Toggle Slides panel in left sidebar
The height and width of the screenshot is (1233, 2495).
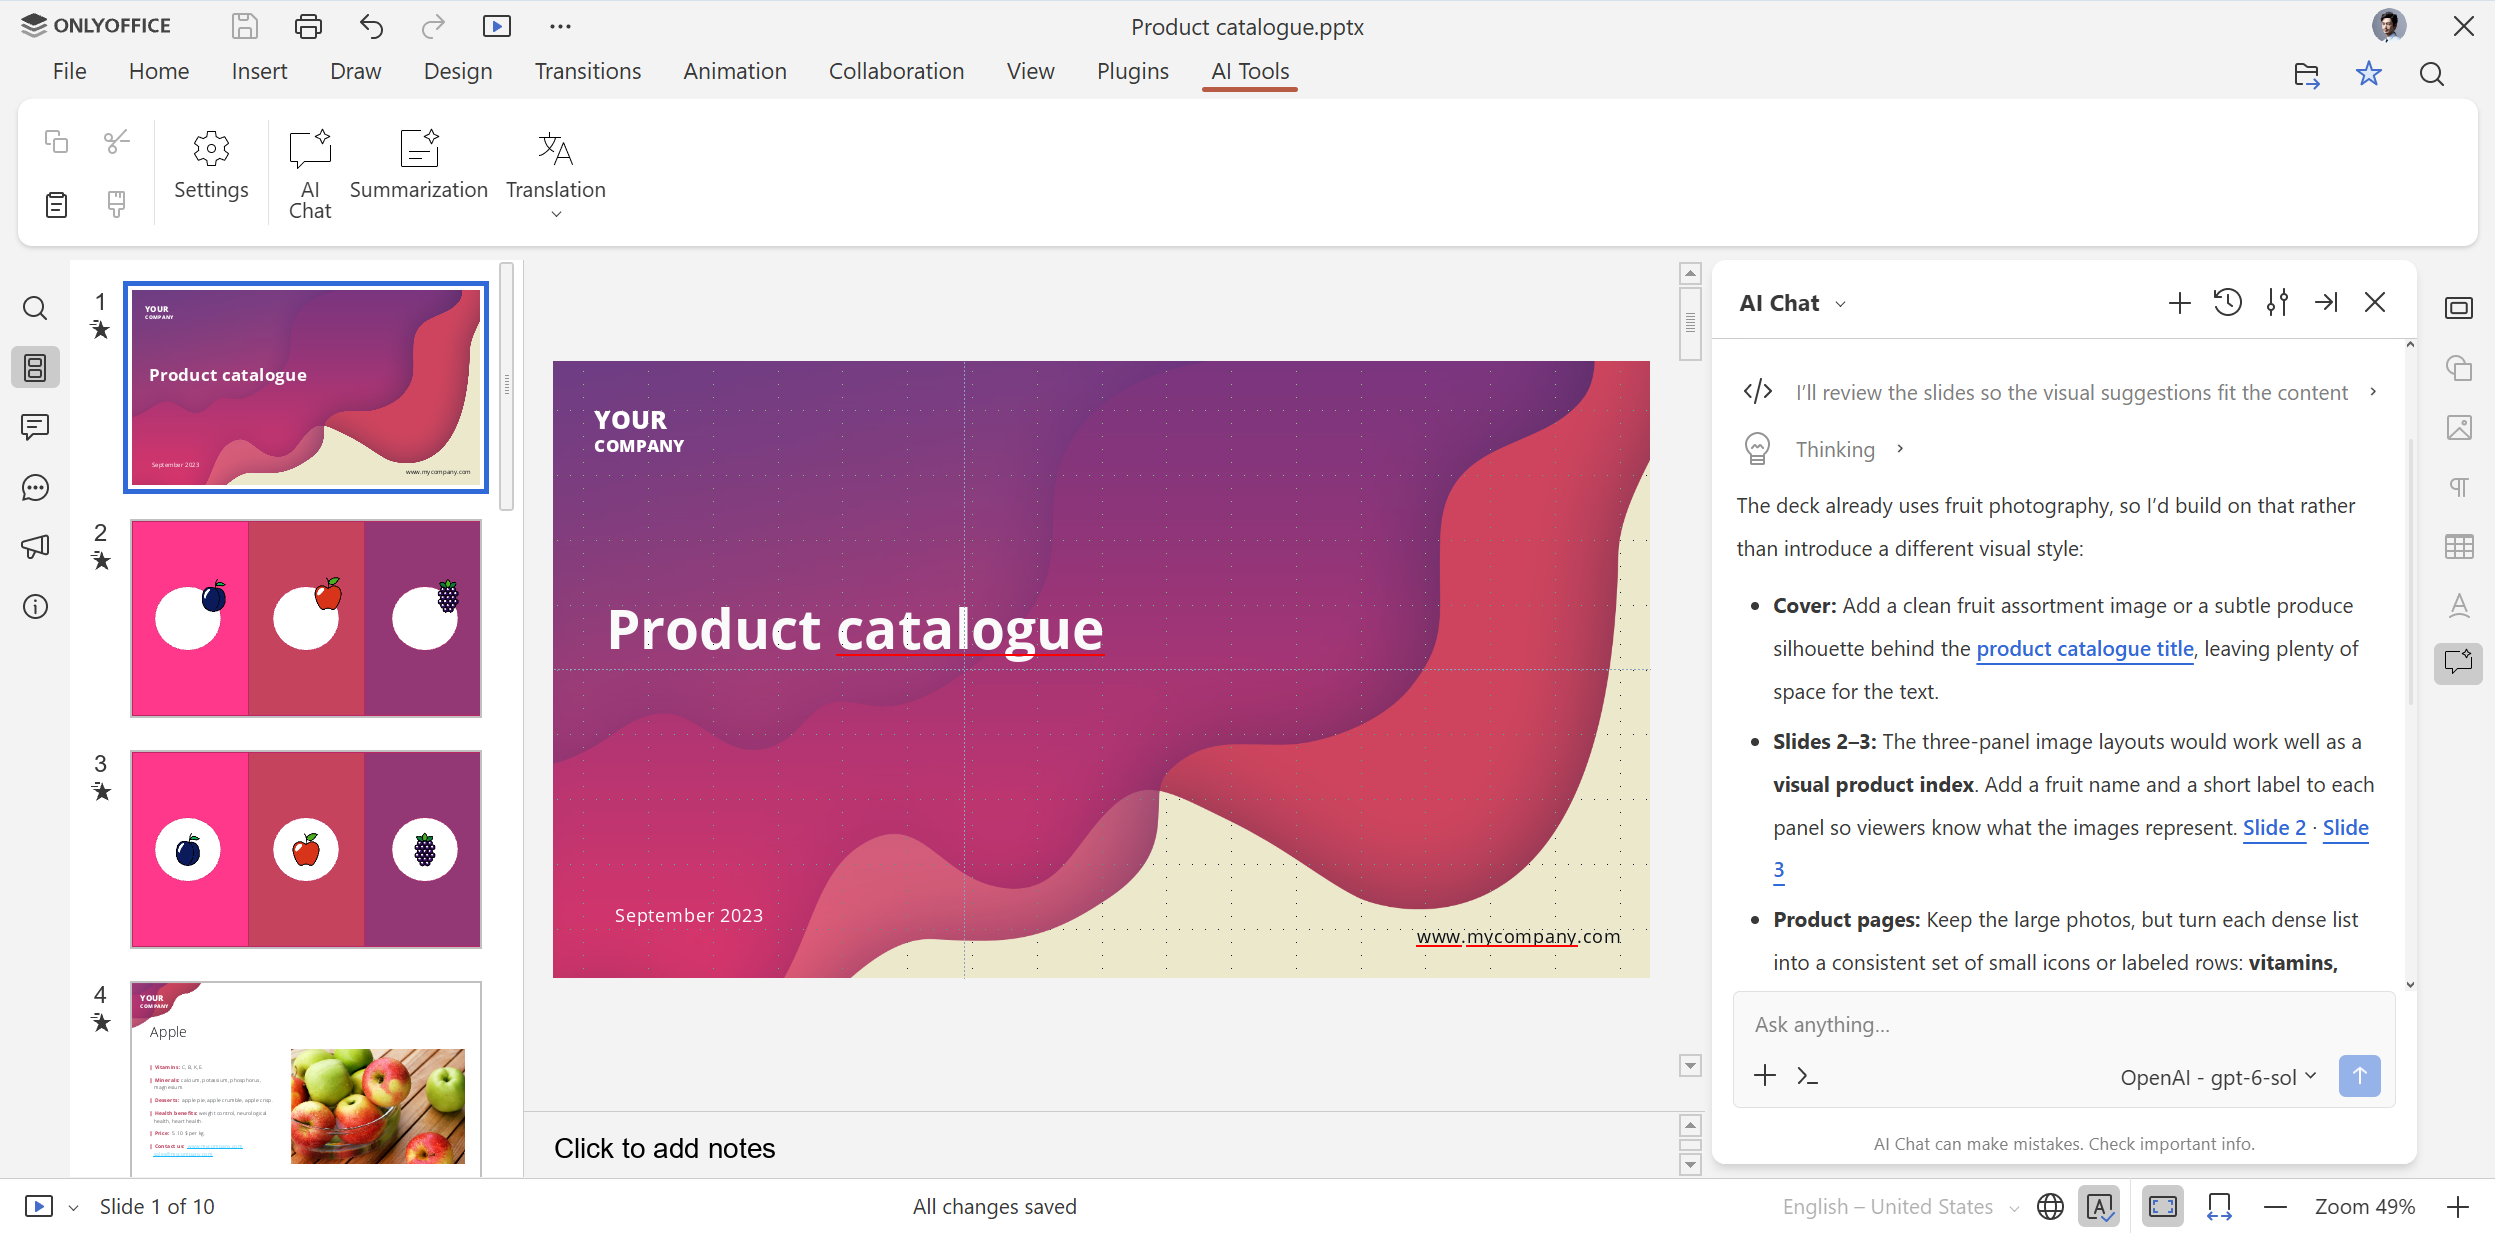(x=35, y=368)
